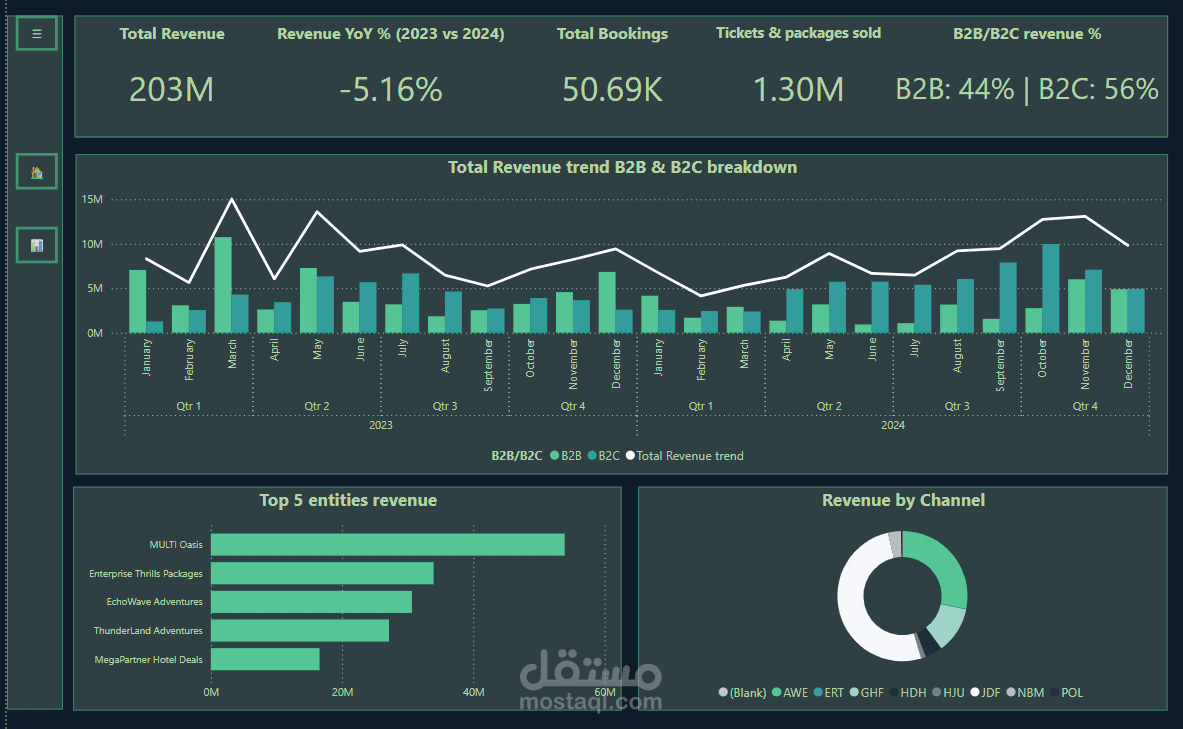Open the report chart icon in the sidebar
Viewport: 1183px width, 729px height.
pos(36,245)
